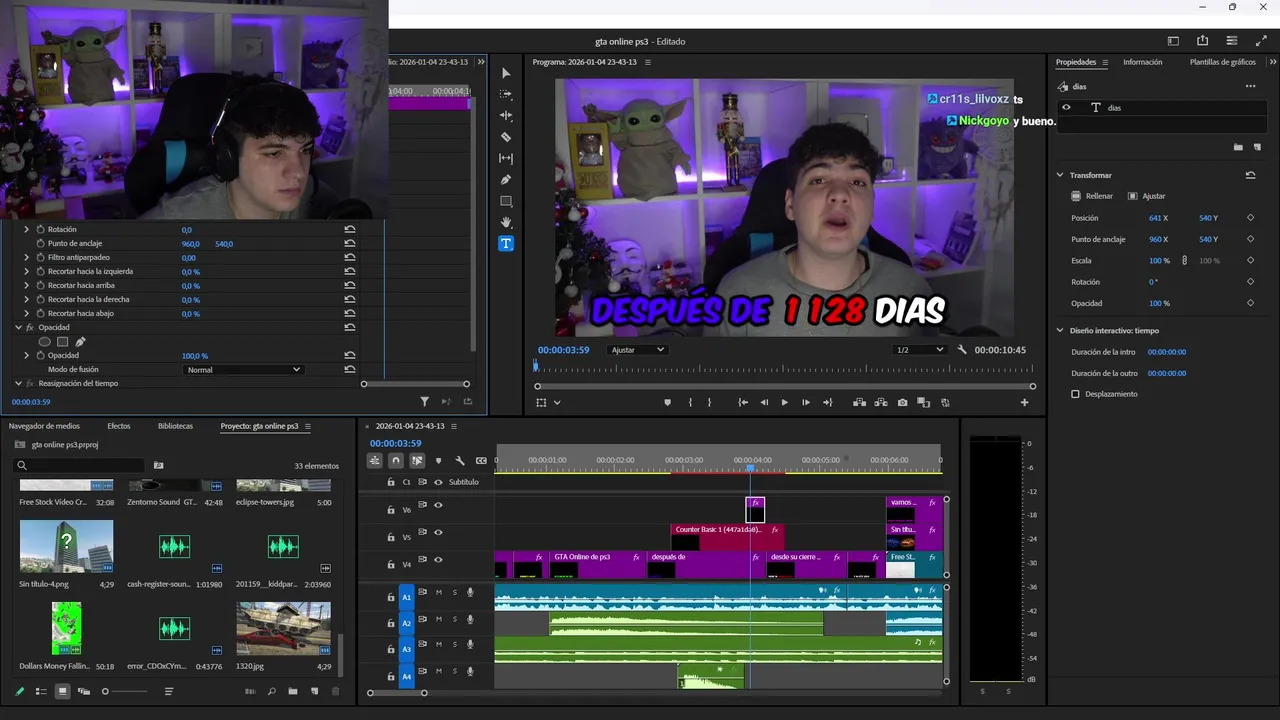
Task: Collapse the Transformar section
Action: click(x=1060, y=175)
